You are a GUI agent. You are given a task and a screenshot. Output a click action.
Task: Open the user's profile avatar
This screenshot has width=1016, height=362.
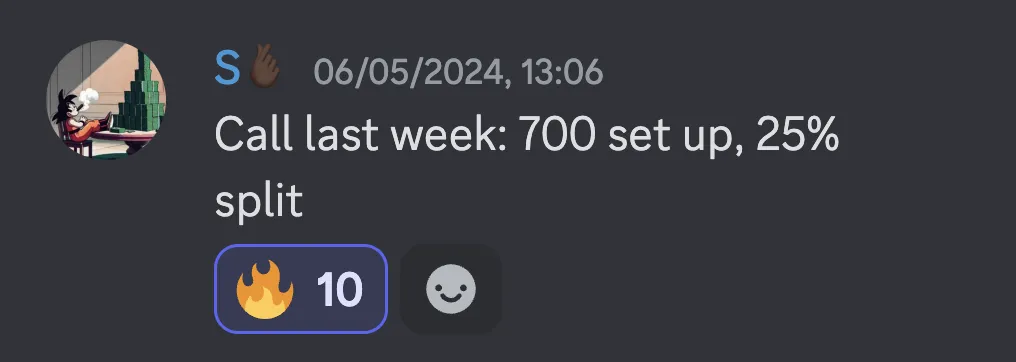(x=106, y=100)
